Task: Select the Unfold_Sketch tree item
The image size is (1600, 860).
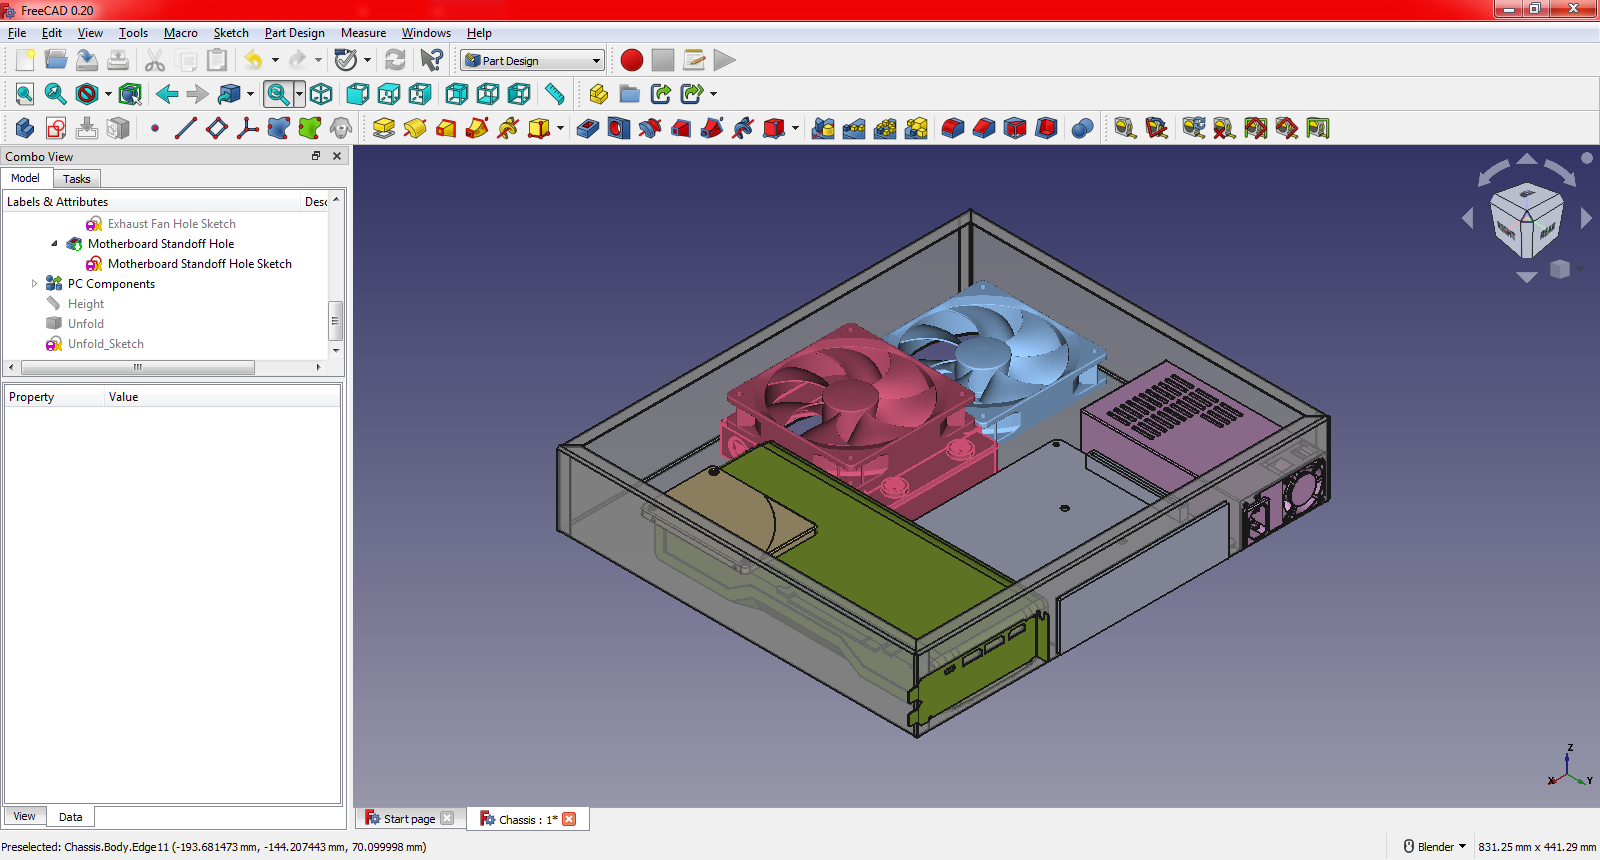Action: [106, 344]
